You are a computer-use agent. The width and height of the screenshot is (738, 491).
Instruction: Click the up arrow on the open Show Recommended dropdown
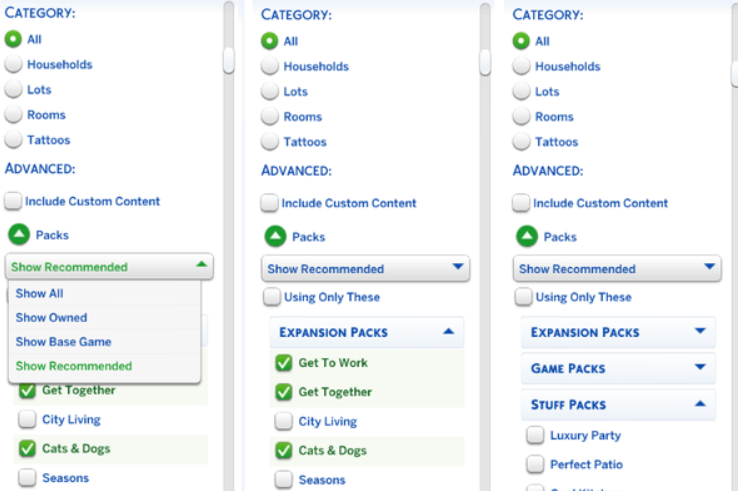click(x=201, y=266)
